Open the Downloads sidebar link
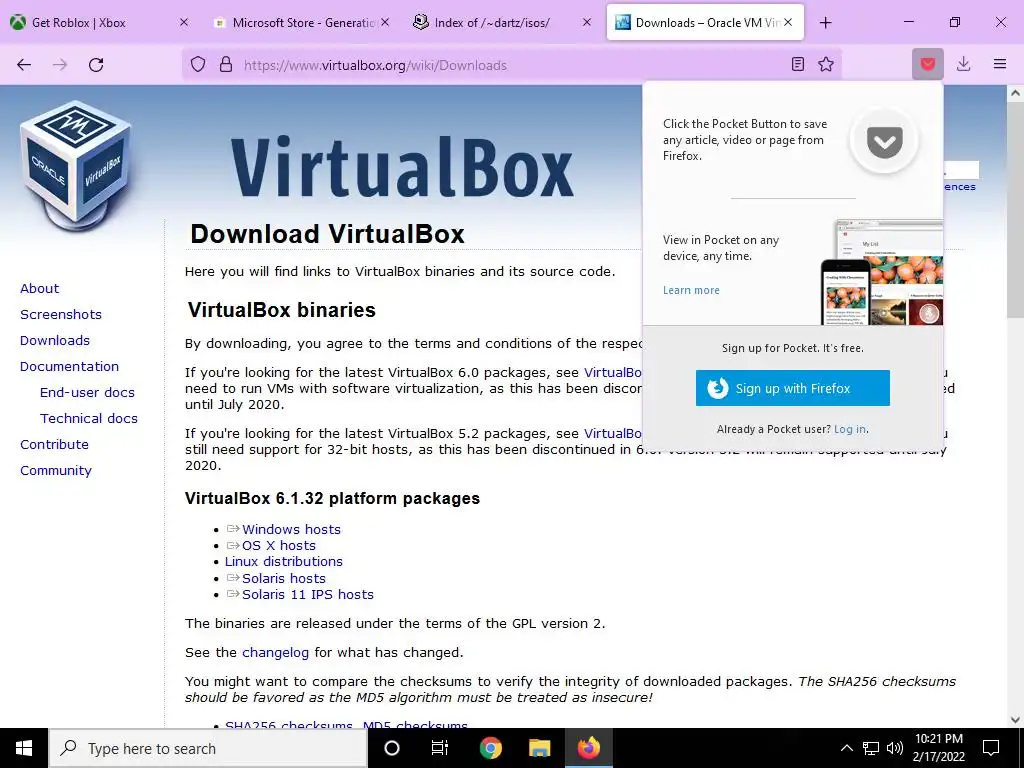Screen dimensions: 1024x768 click(55, 340)
